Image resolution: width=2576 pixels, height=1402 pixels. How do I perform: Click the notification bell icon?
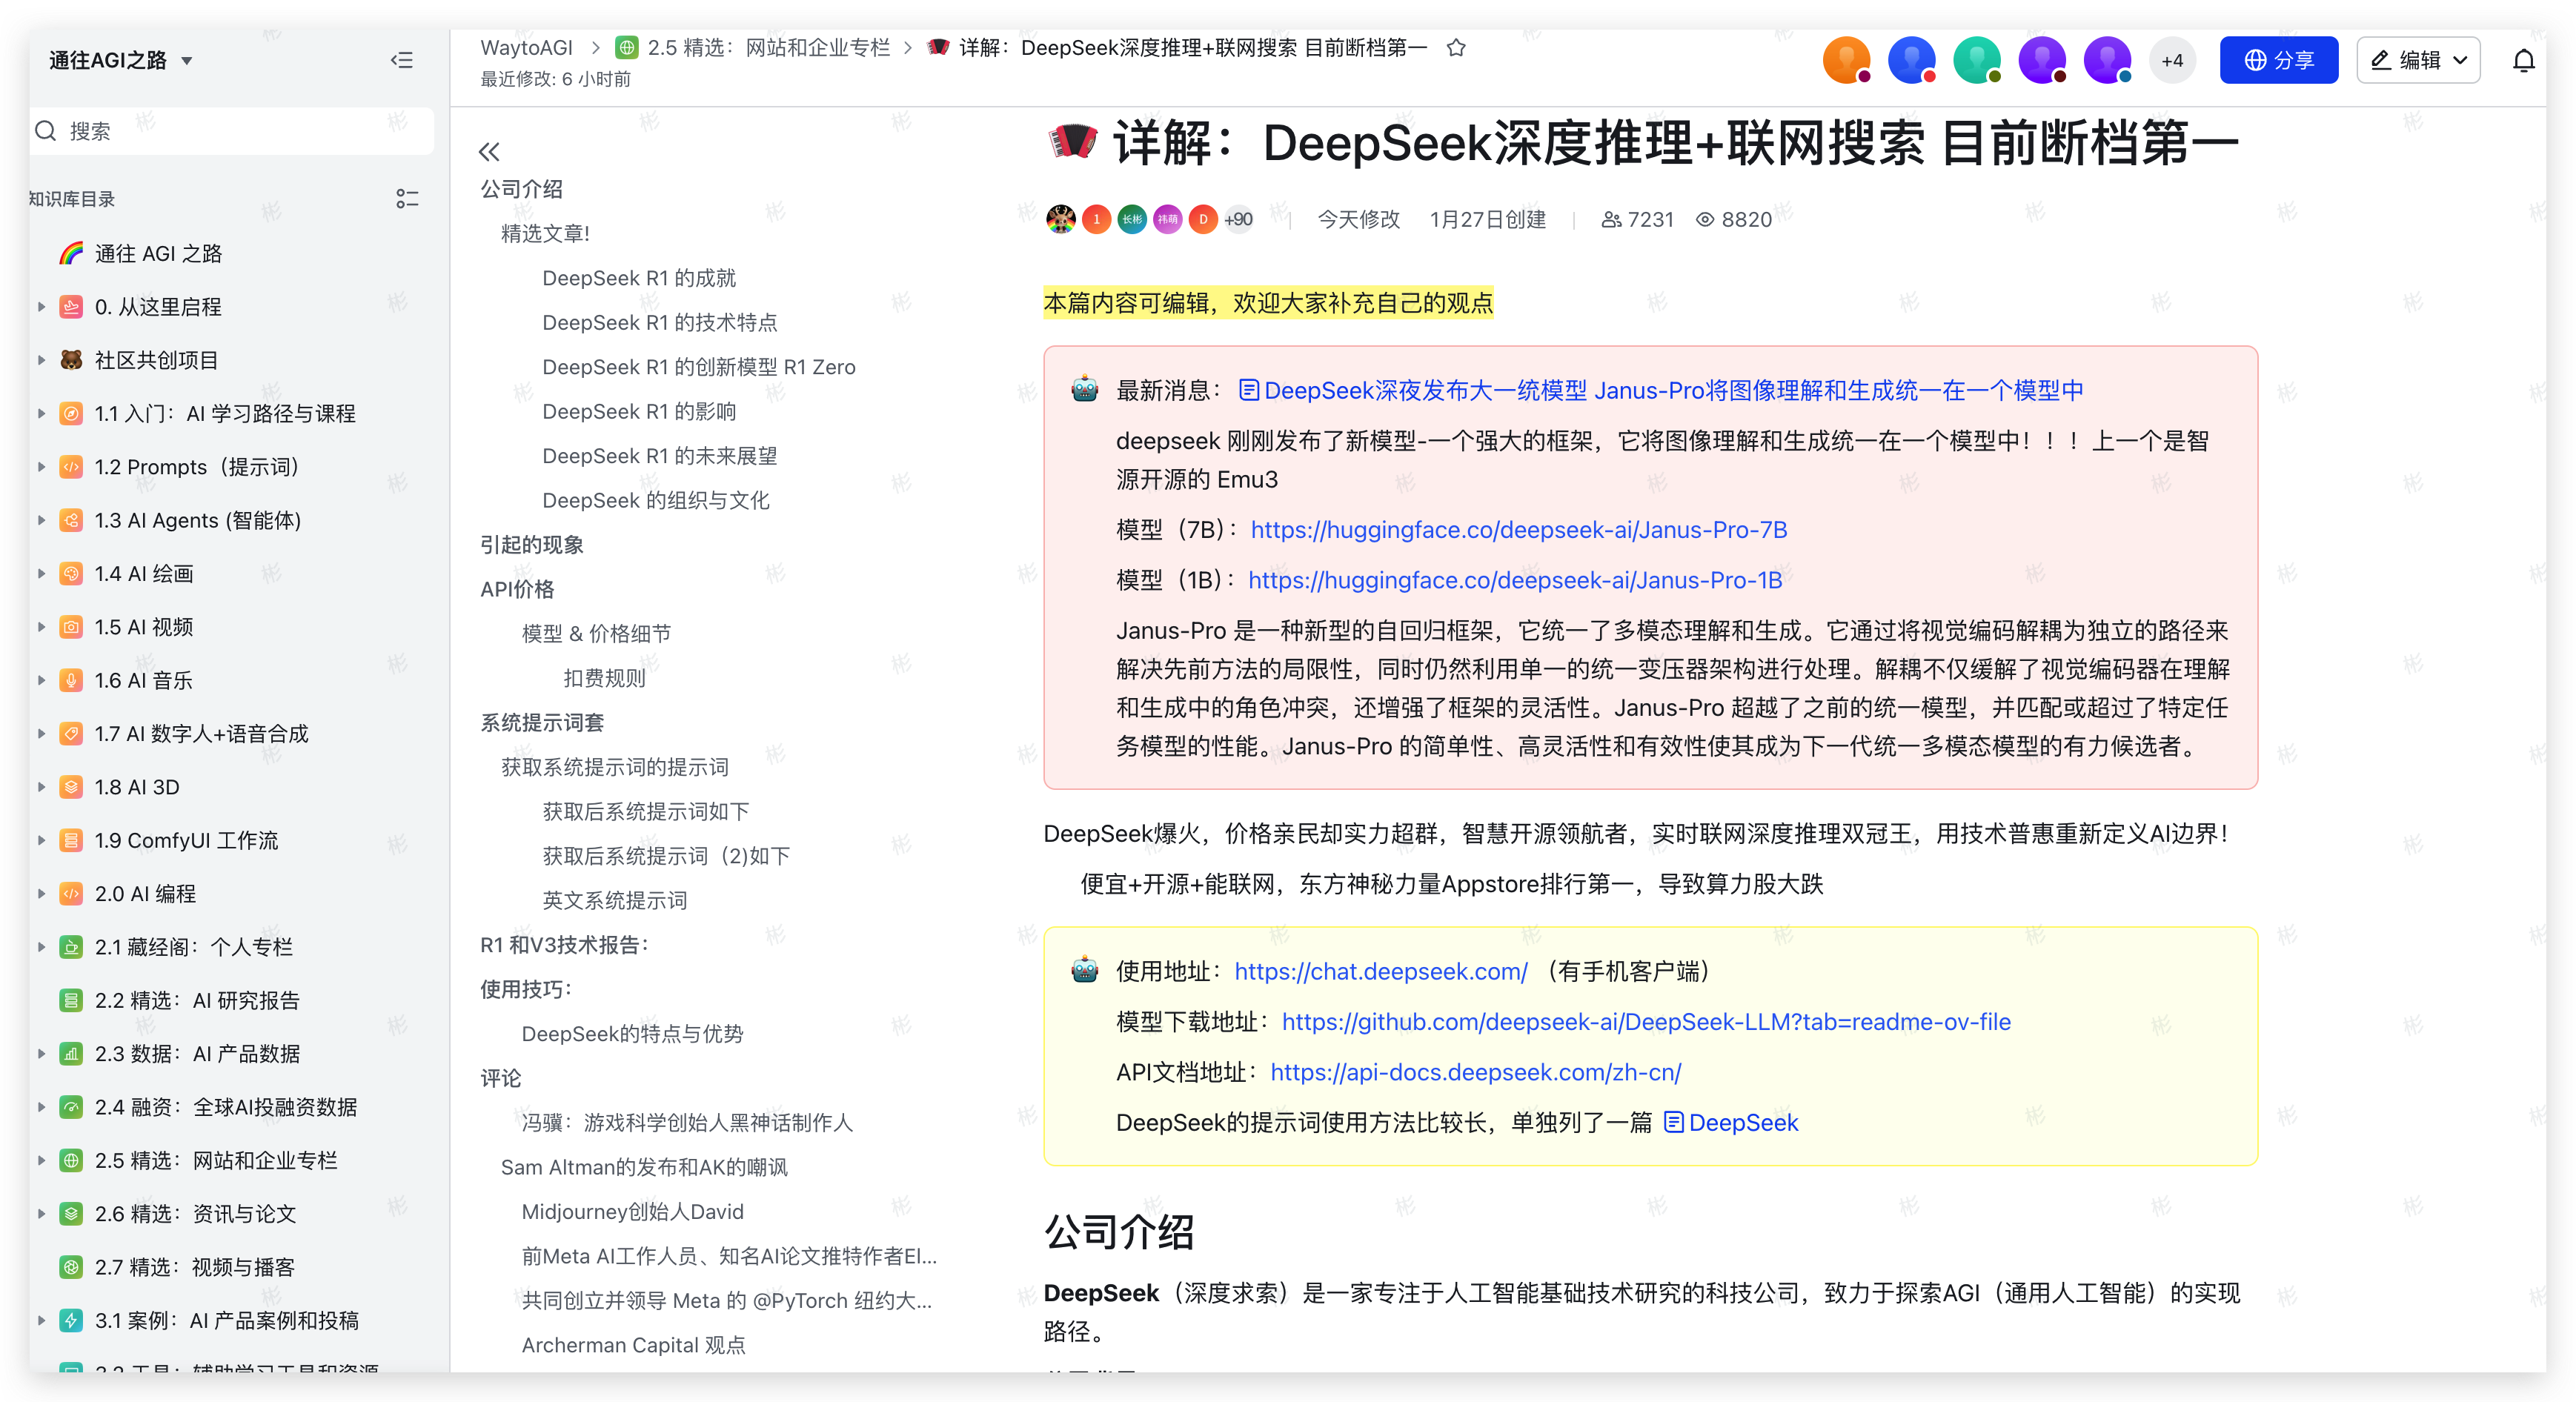point(2523,61)
